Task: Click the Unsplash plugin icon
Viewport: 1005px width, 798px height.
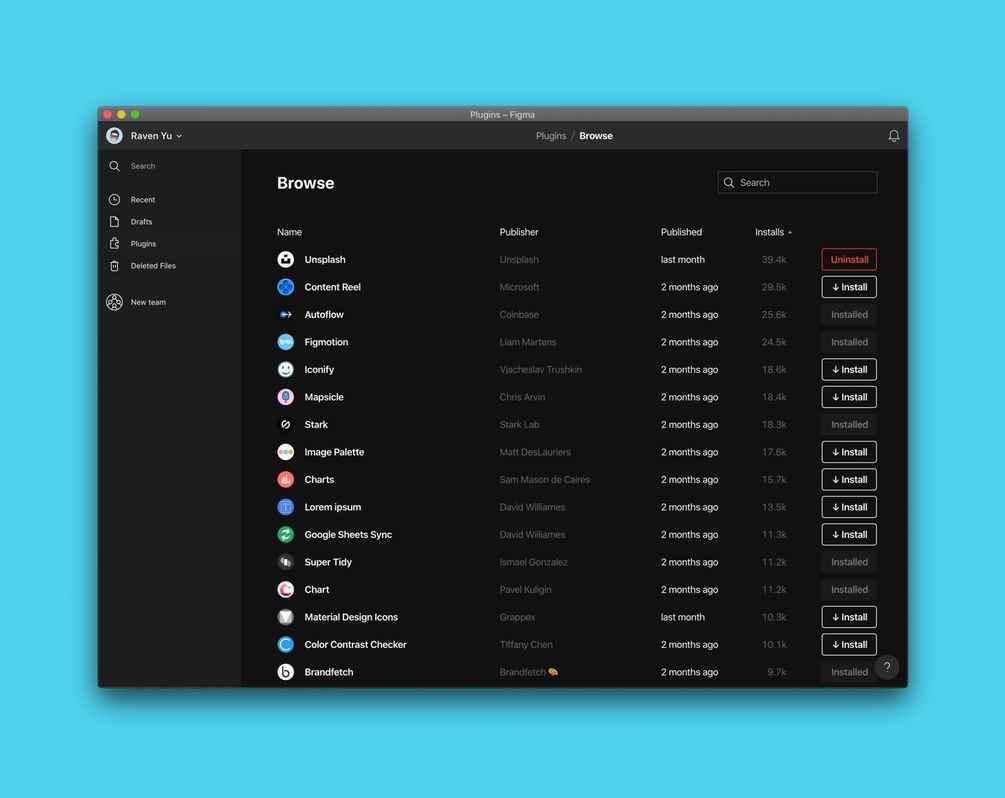Action: click(x=286, y=260)
